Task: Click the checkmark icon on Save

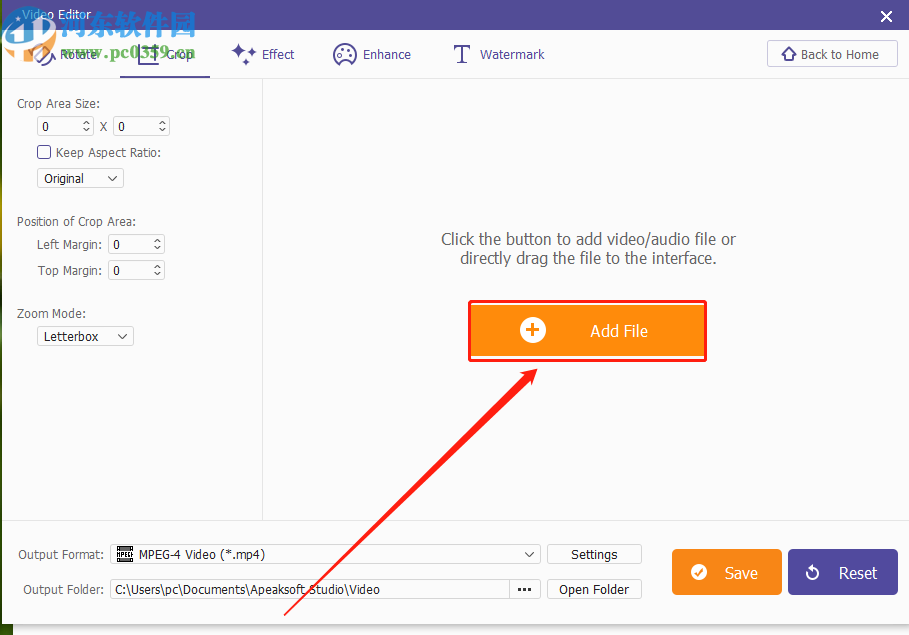Action: (699, 572)
